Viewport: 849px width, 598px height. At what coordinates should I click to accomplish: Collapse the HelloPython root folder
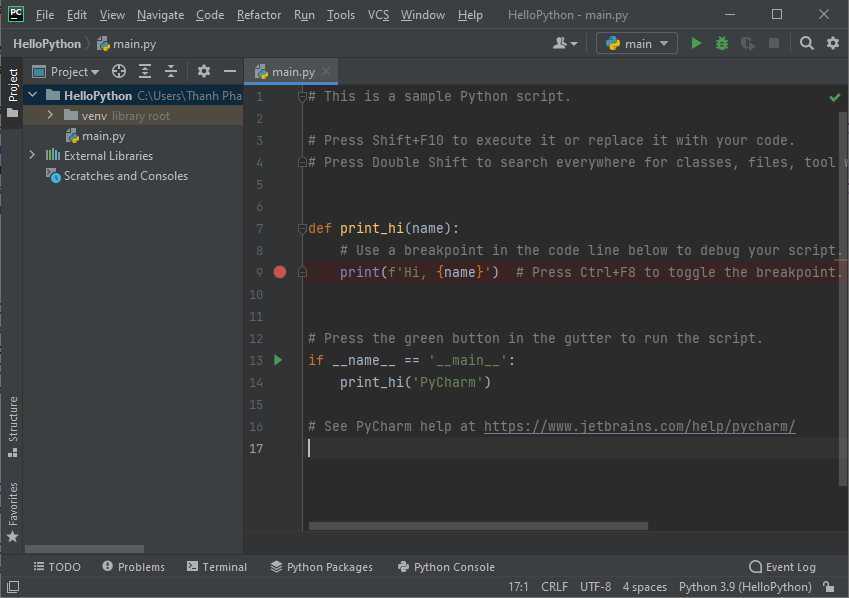tap(32, 95)
